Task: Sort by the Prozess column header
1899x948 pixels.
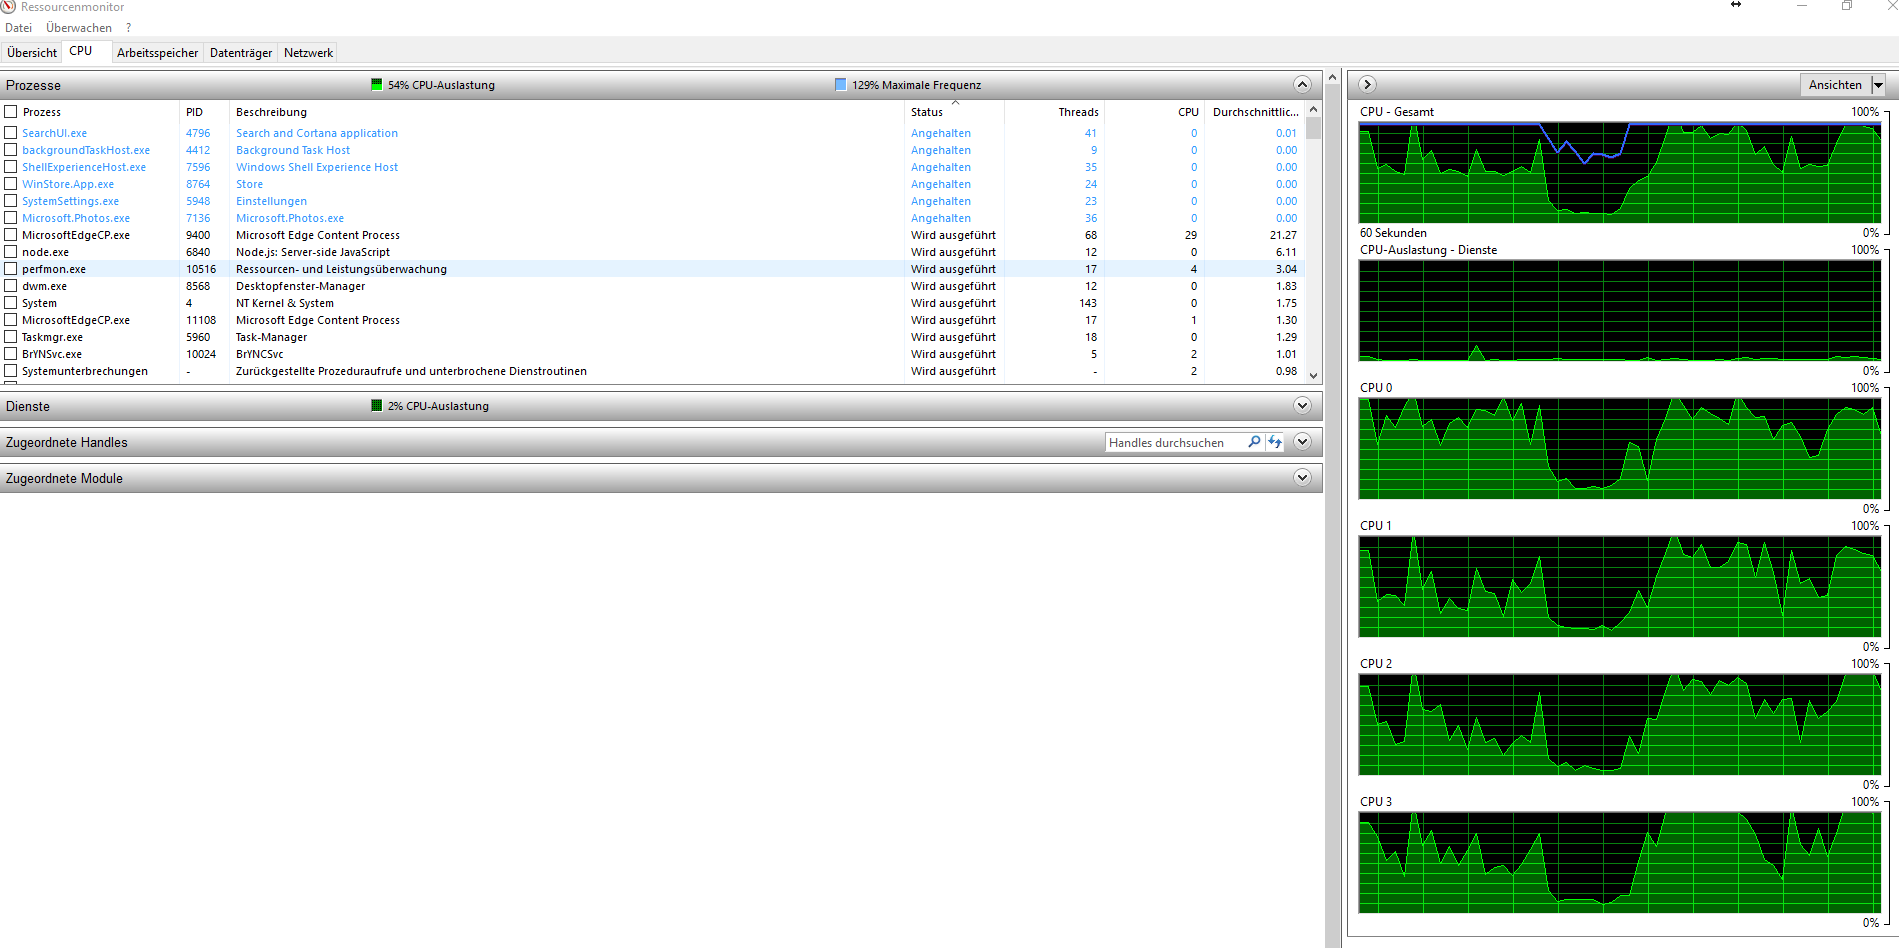Action: [99, 112]
